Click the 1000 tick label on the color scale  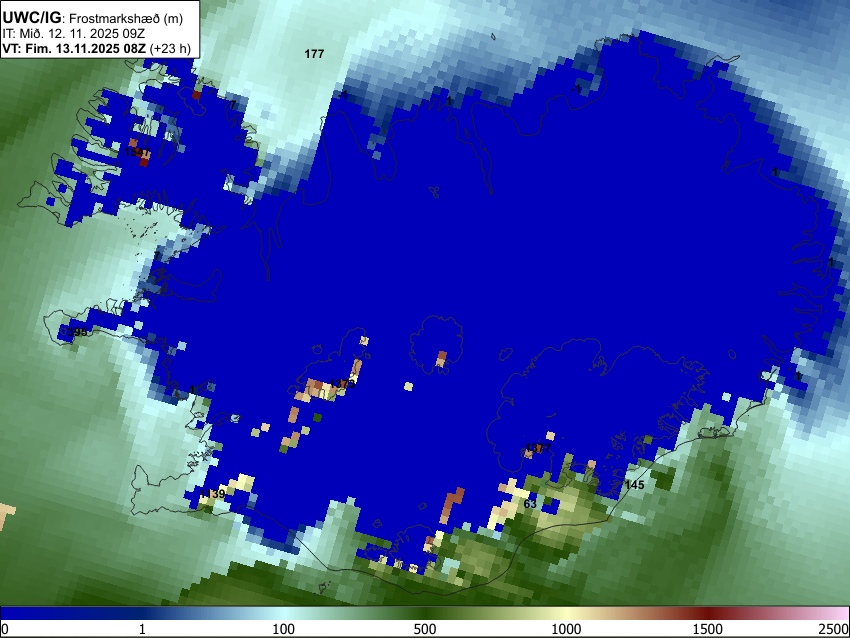(566, 629)
